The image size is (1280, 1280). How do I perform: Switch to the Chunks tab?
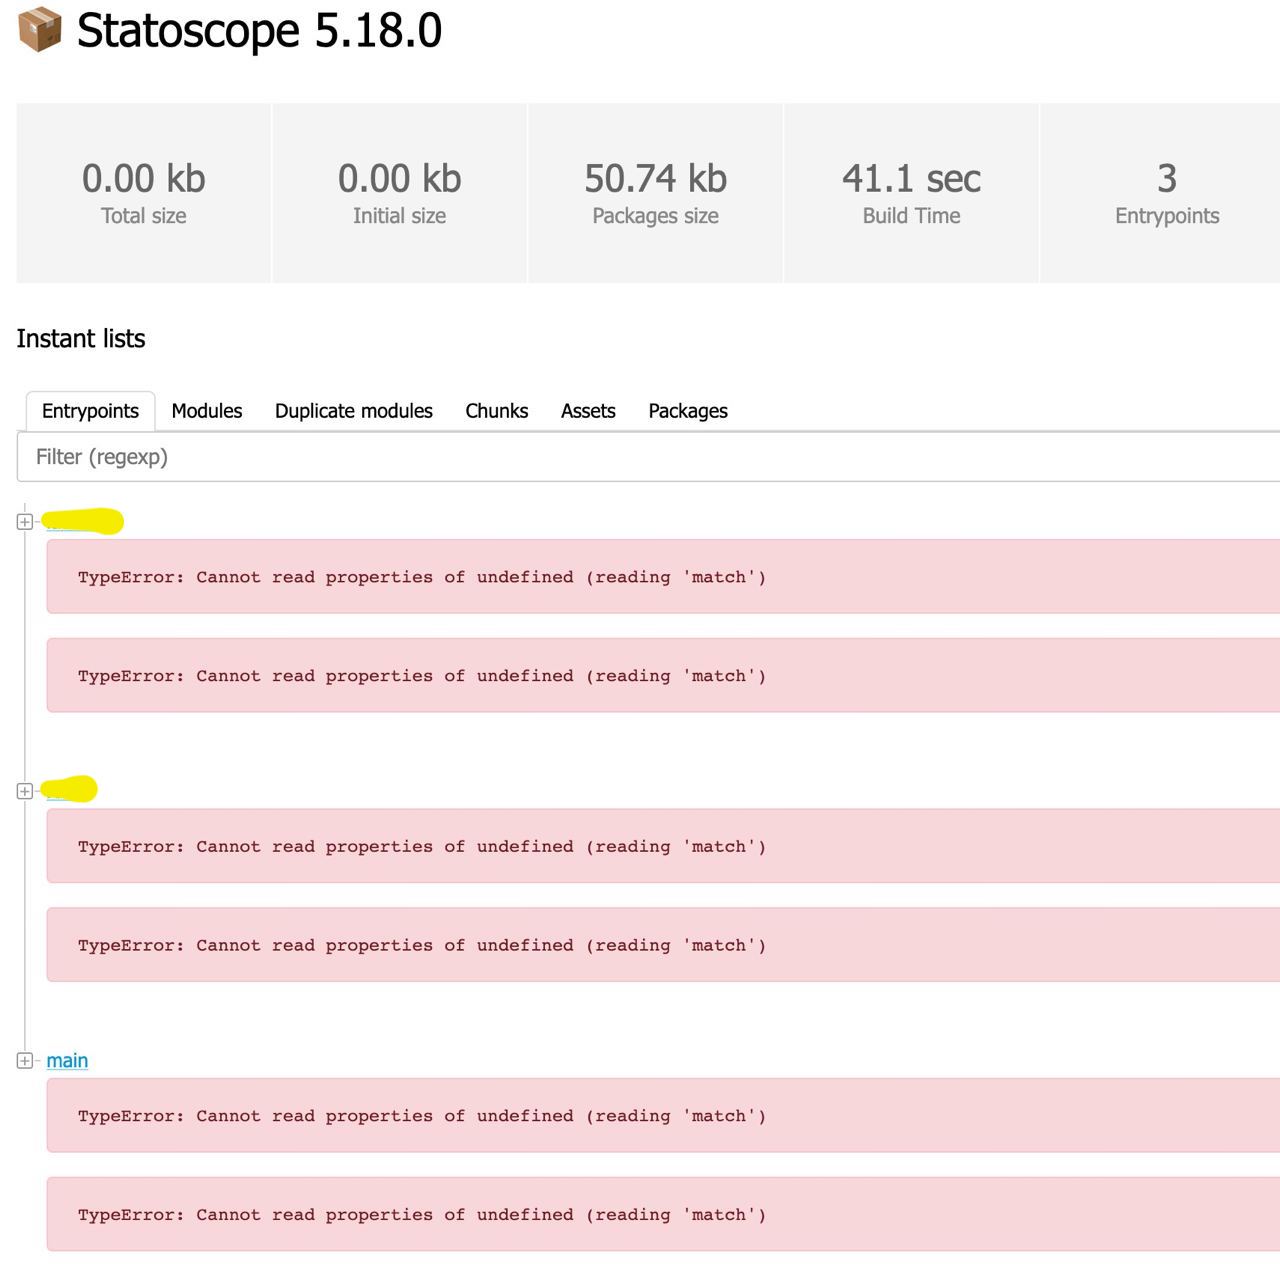(x=496, y=410)
